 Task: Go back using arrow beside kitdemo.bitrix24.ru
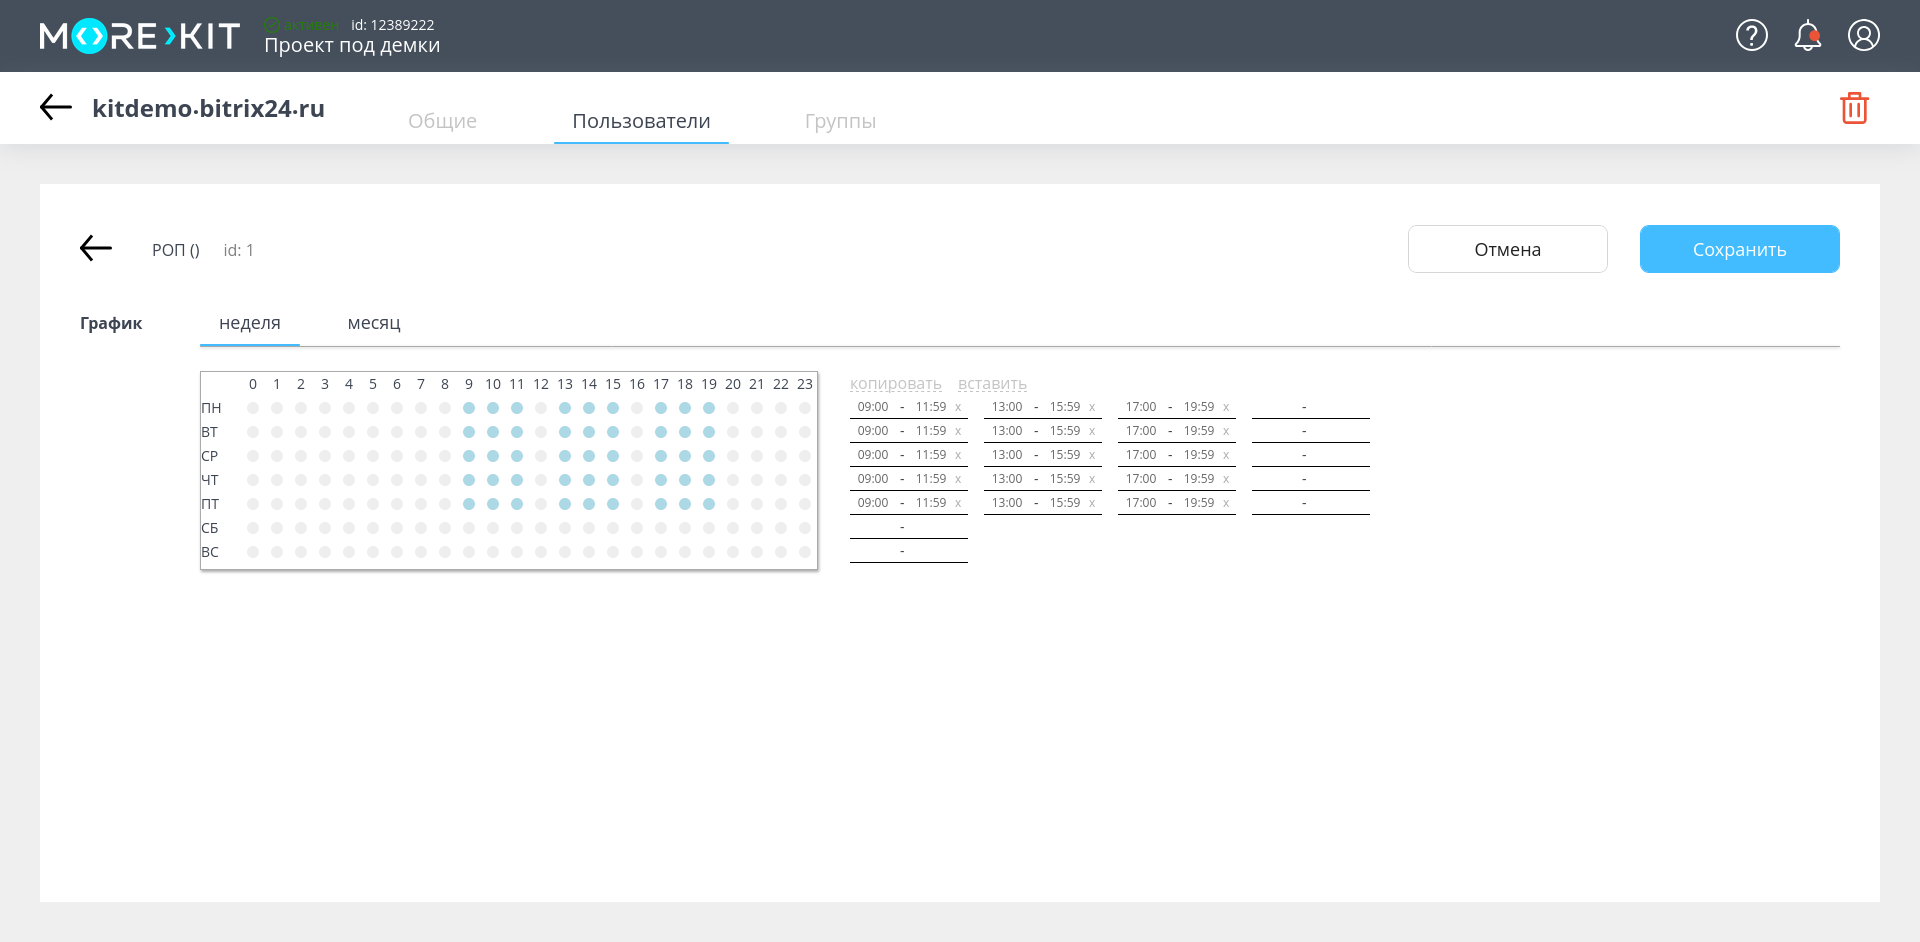pos(56,108)
